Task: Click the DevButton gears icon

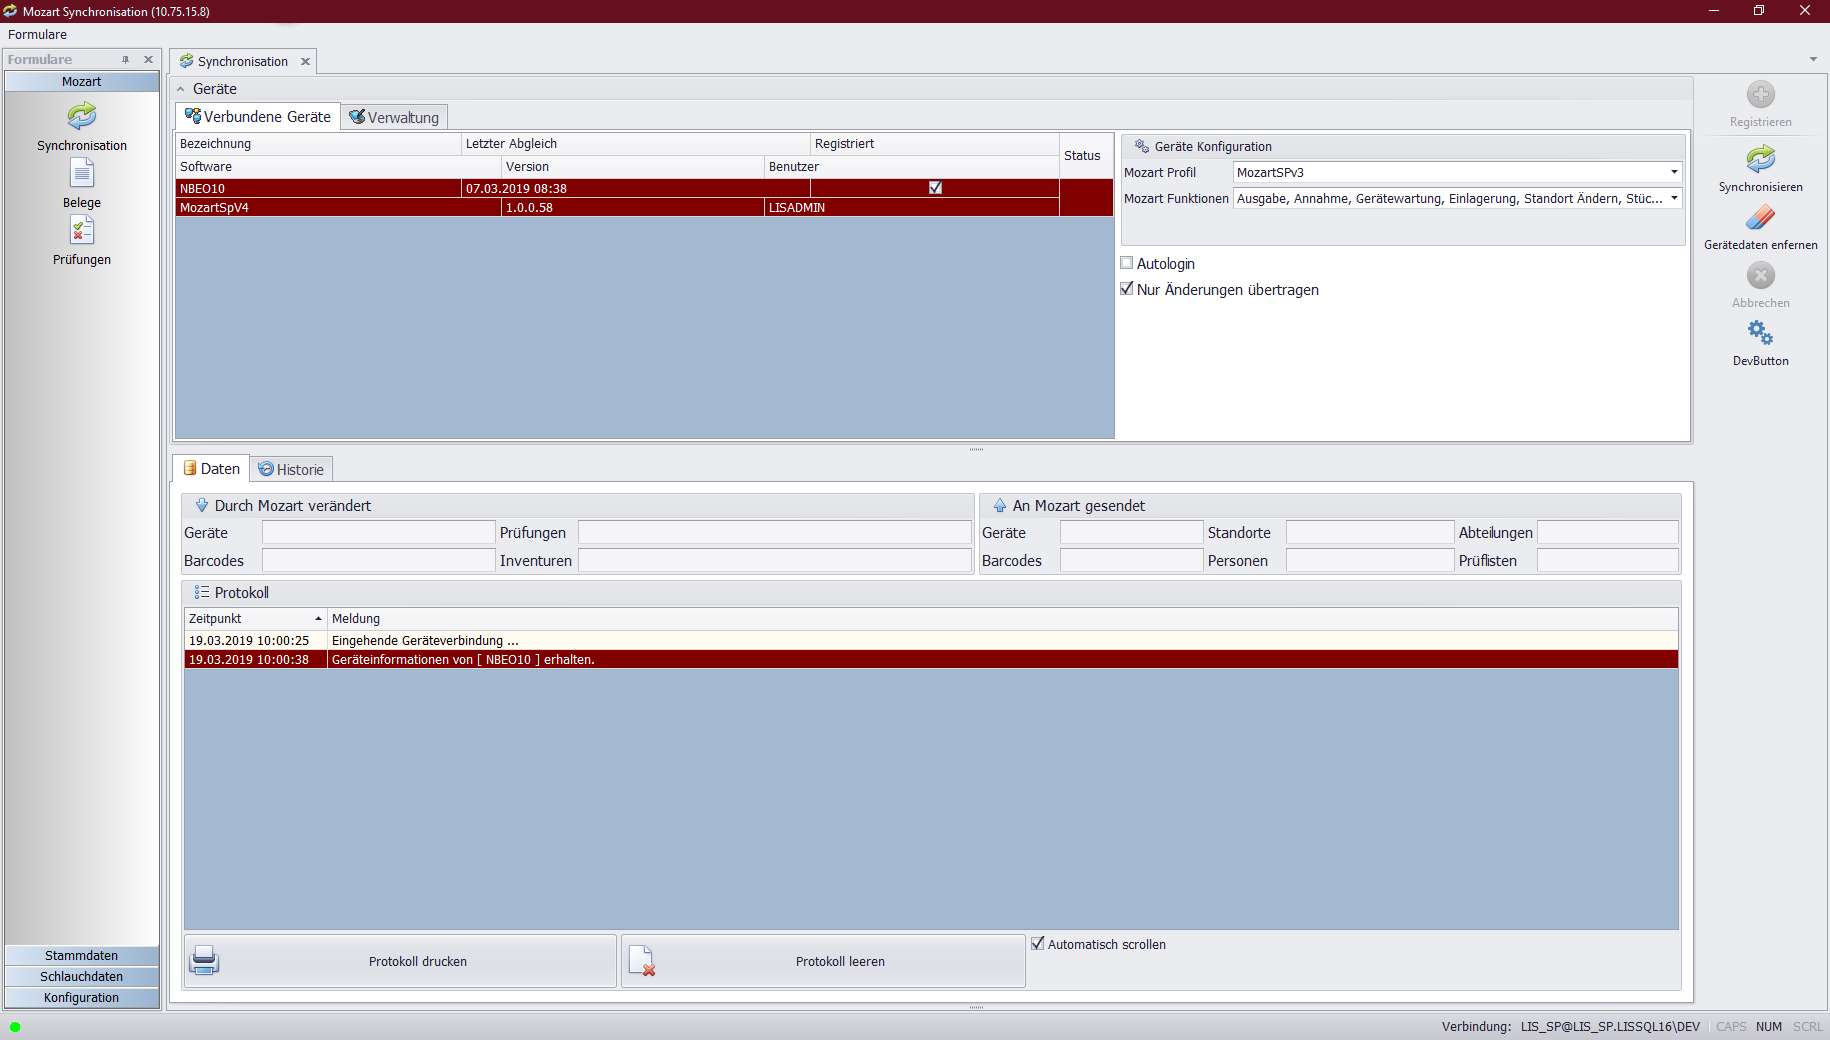Action: click(x=1760, y=334)
